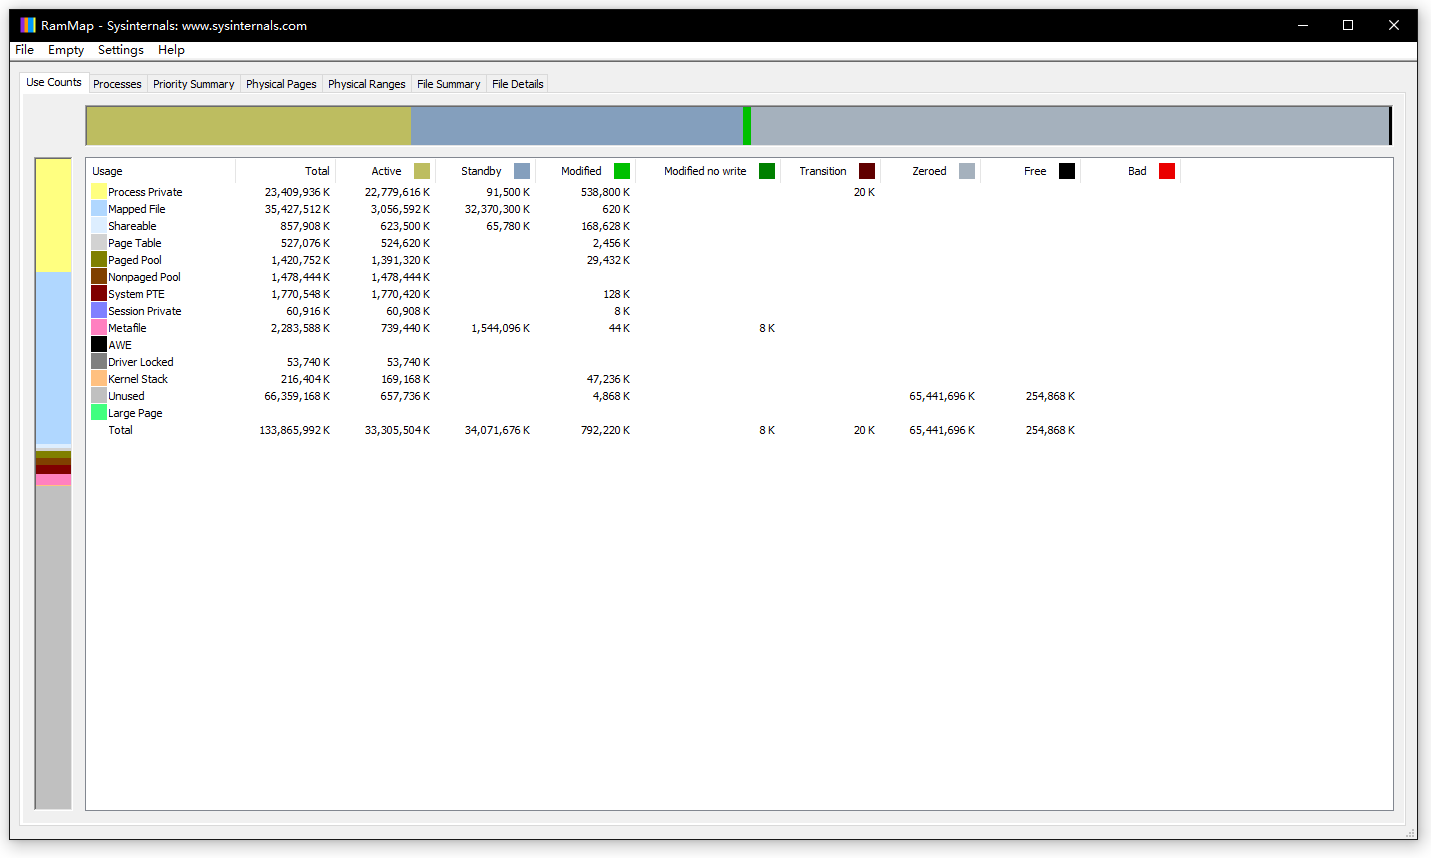Open the Physical Pages tab

point(281,84)
